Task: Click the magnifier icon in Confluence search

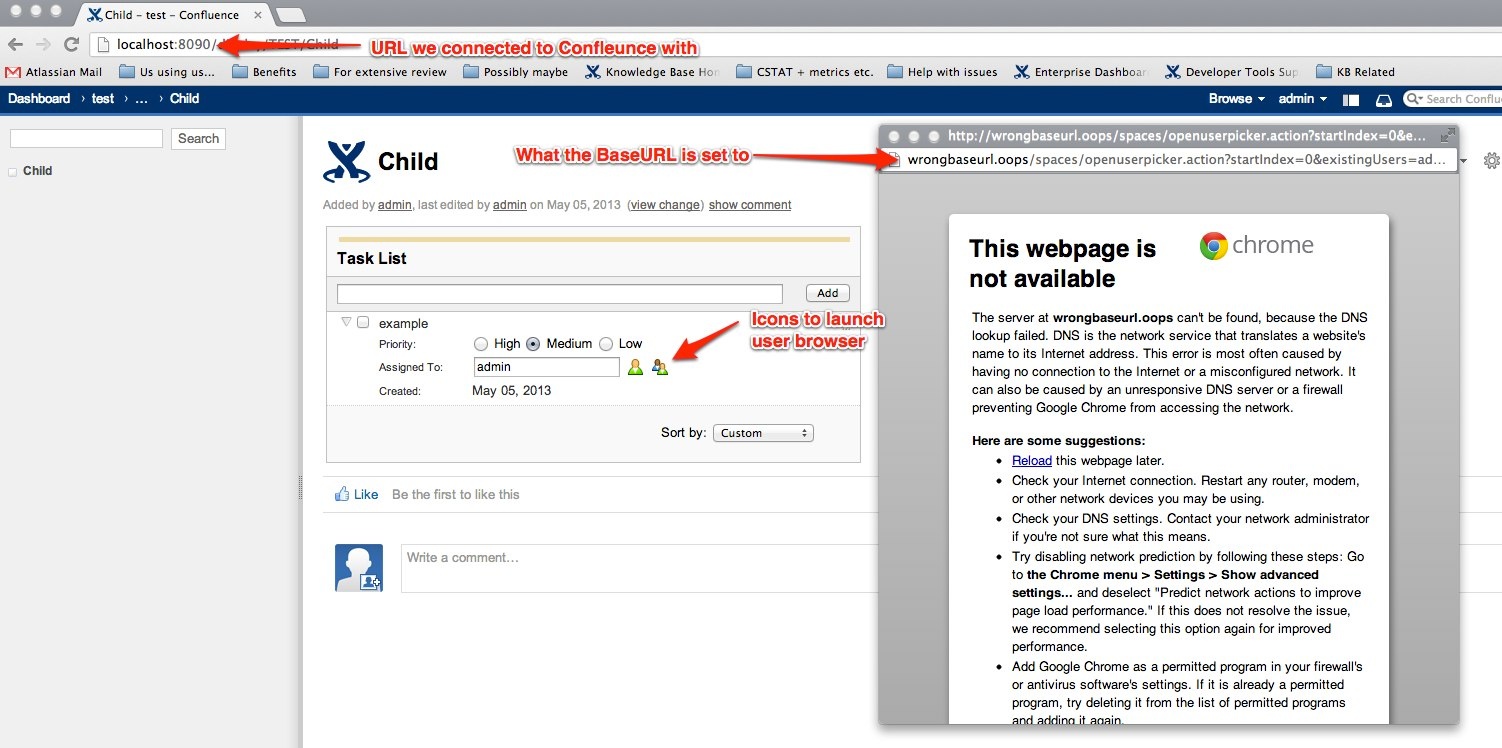Action: pyautogui.click(x=1413, y=99)
